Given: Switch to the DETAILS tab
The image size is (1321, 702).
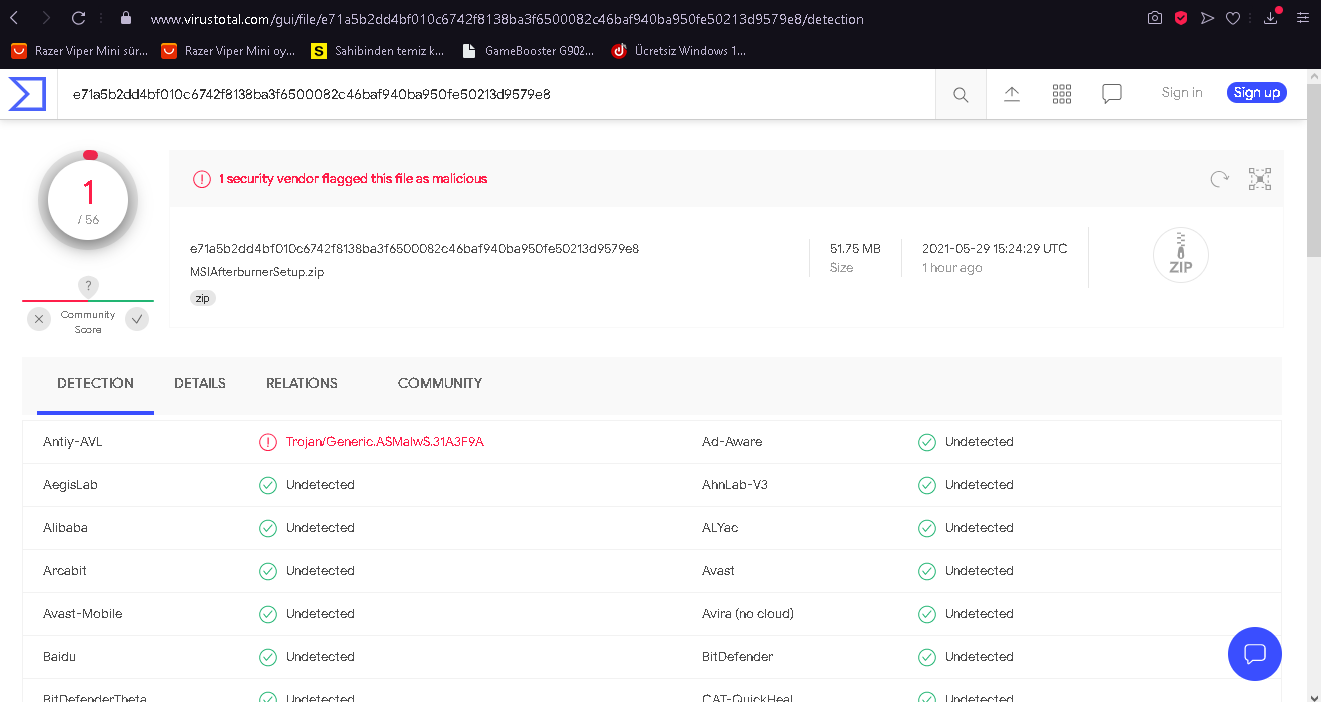Looking at the screenshot, I should [x=200, y=383].
